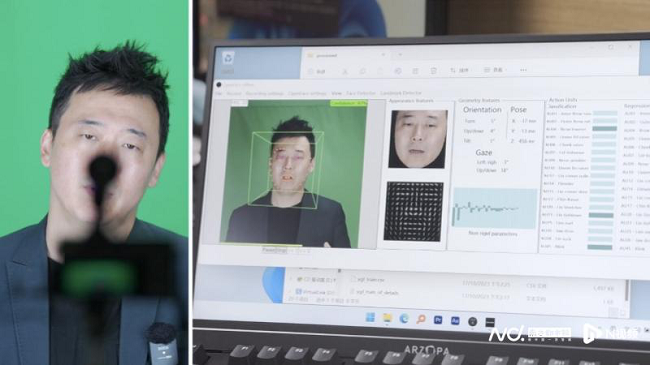Open Adobe Premiere Pro from taskbar
This screenshot has width=650, height=365.
[x=438, y=320]
